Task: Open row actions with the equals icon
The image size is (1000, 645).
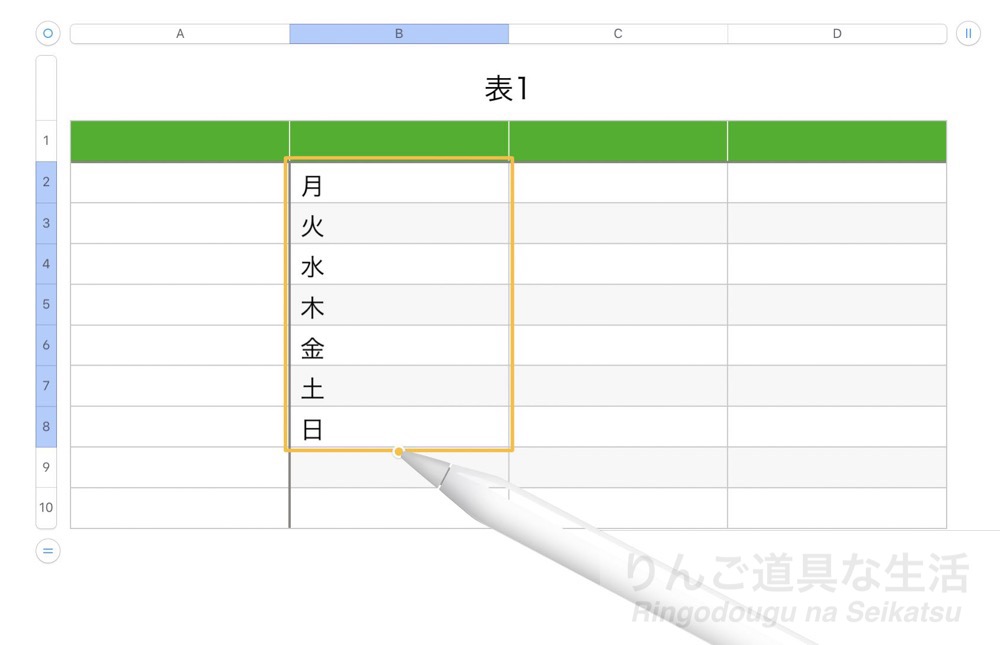Action: (x=46, y=551)
